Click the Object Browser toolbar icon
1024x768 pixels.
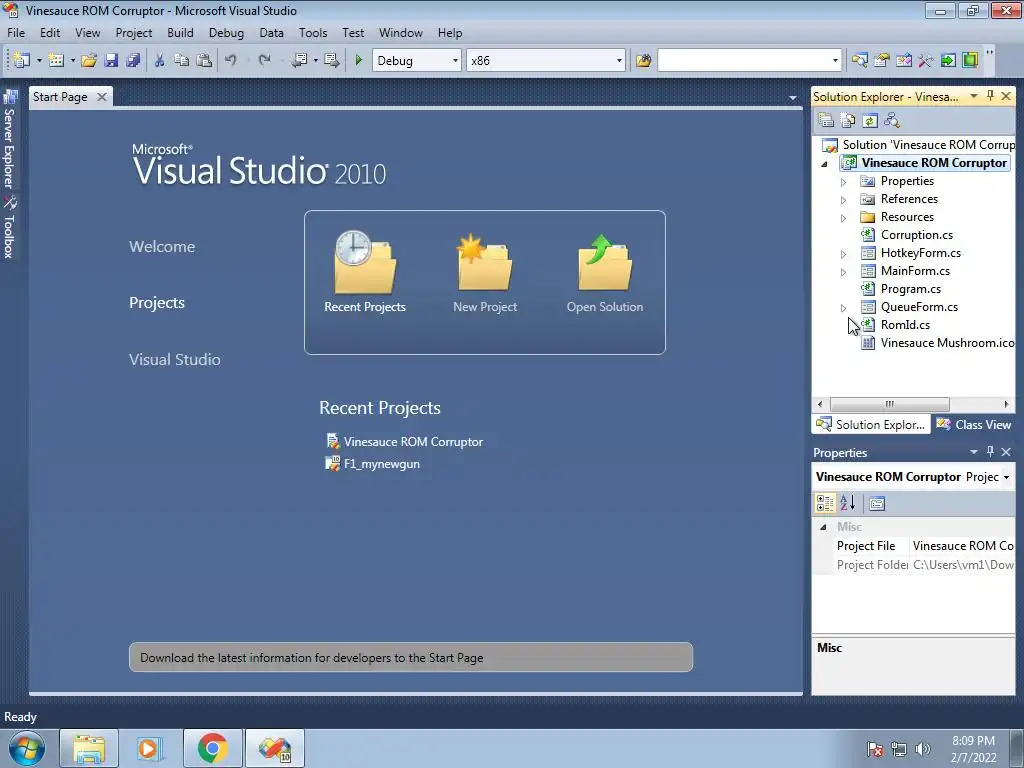point(904,60)
